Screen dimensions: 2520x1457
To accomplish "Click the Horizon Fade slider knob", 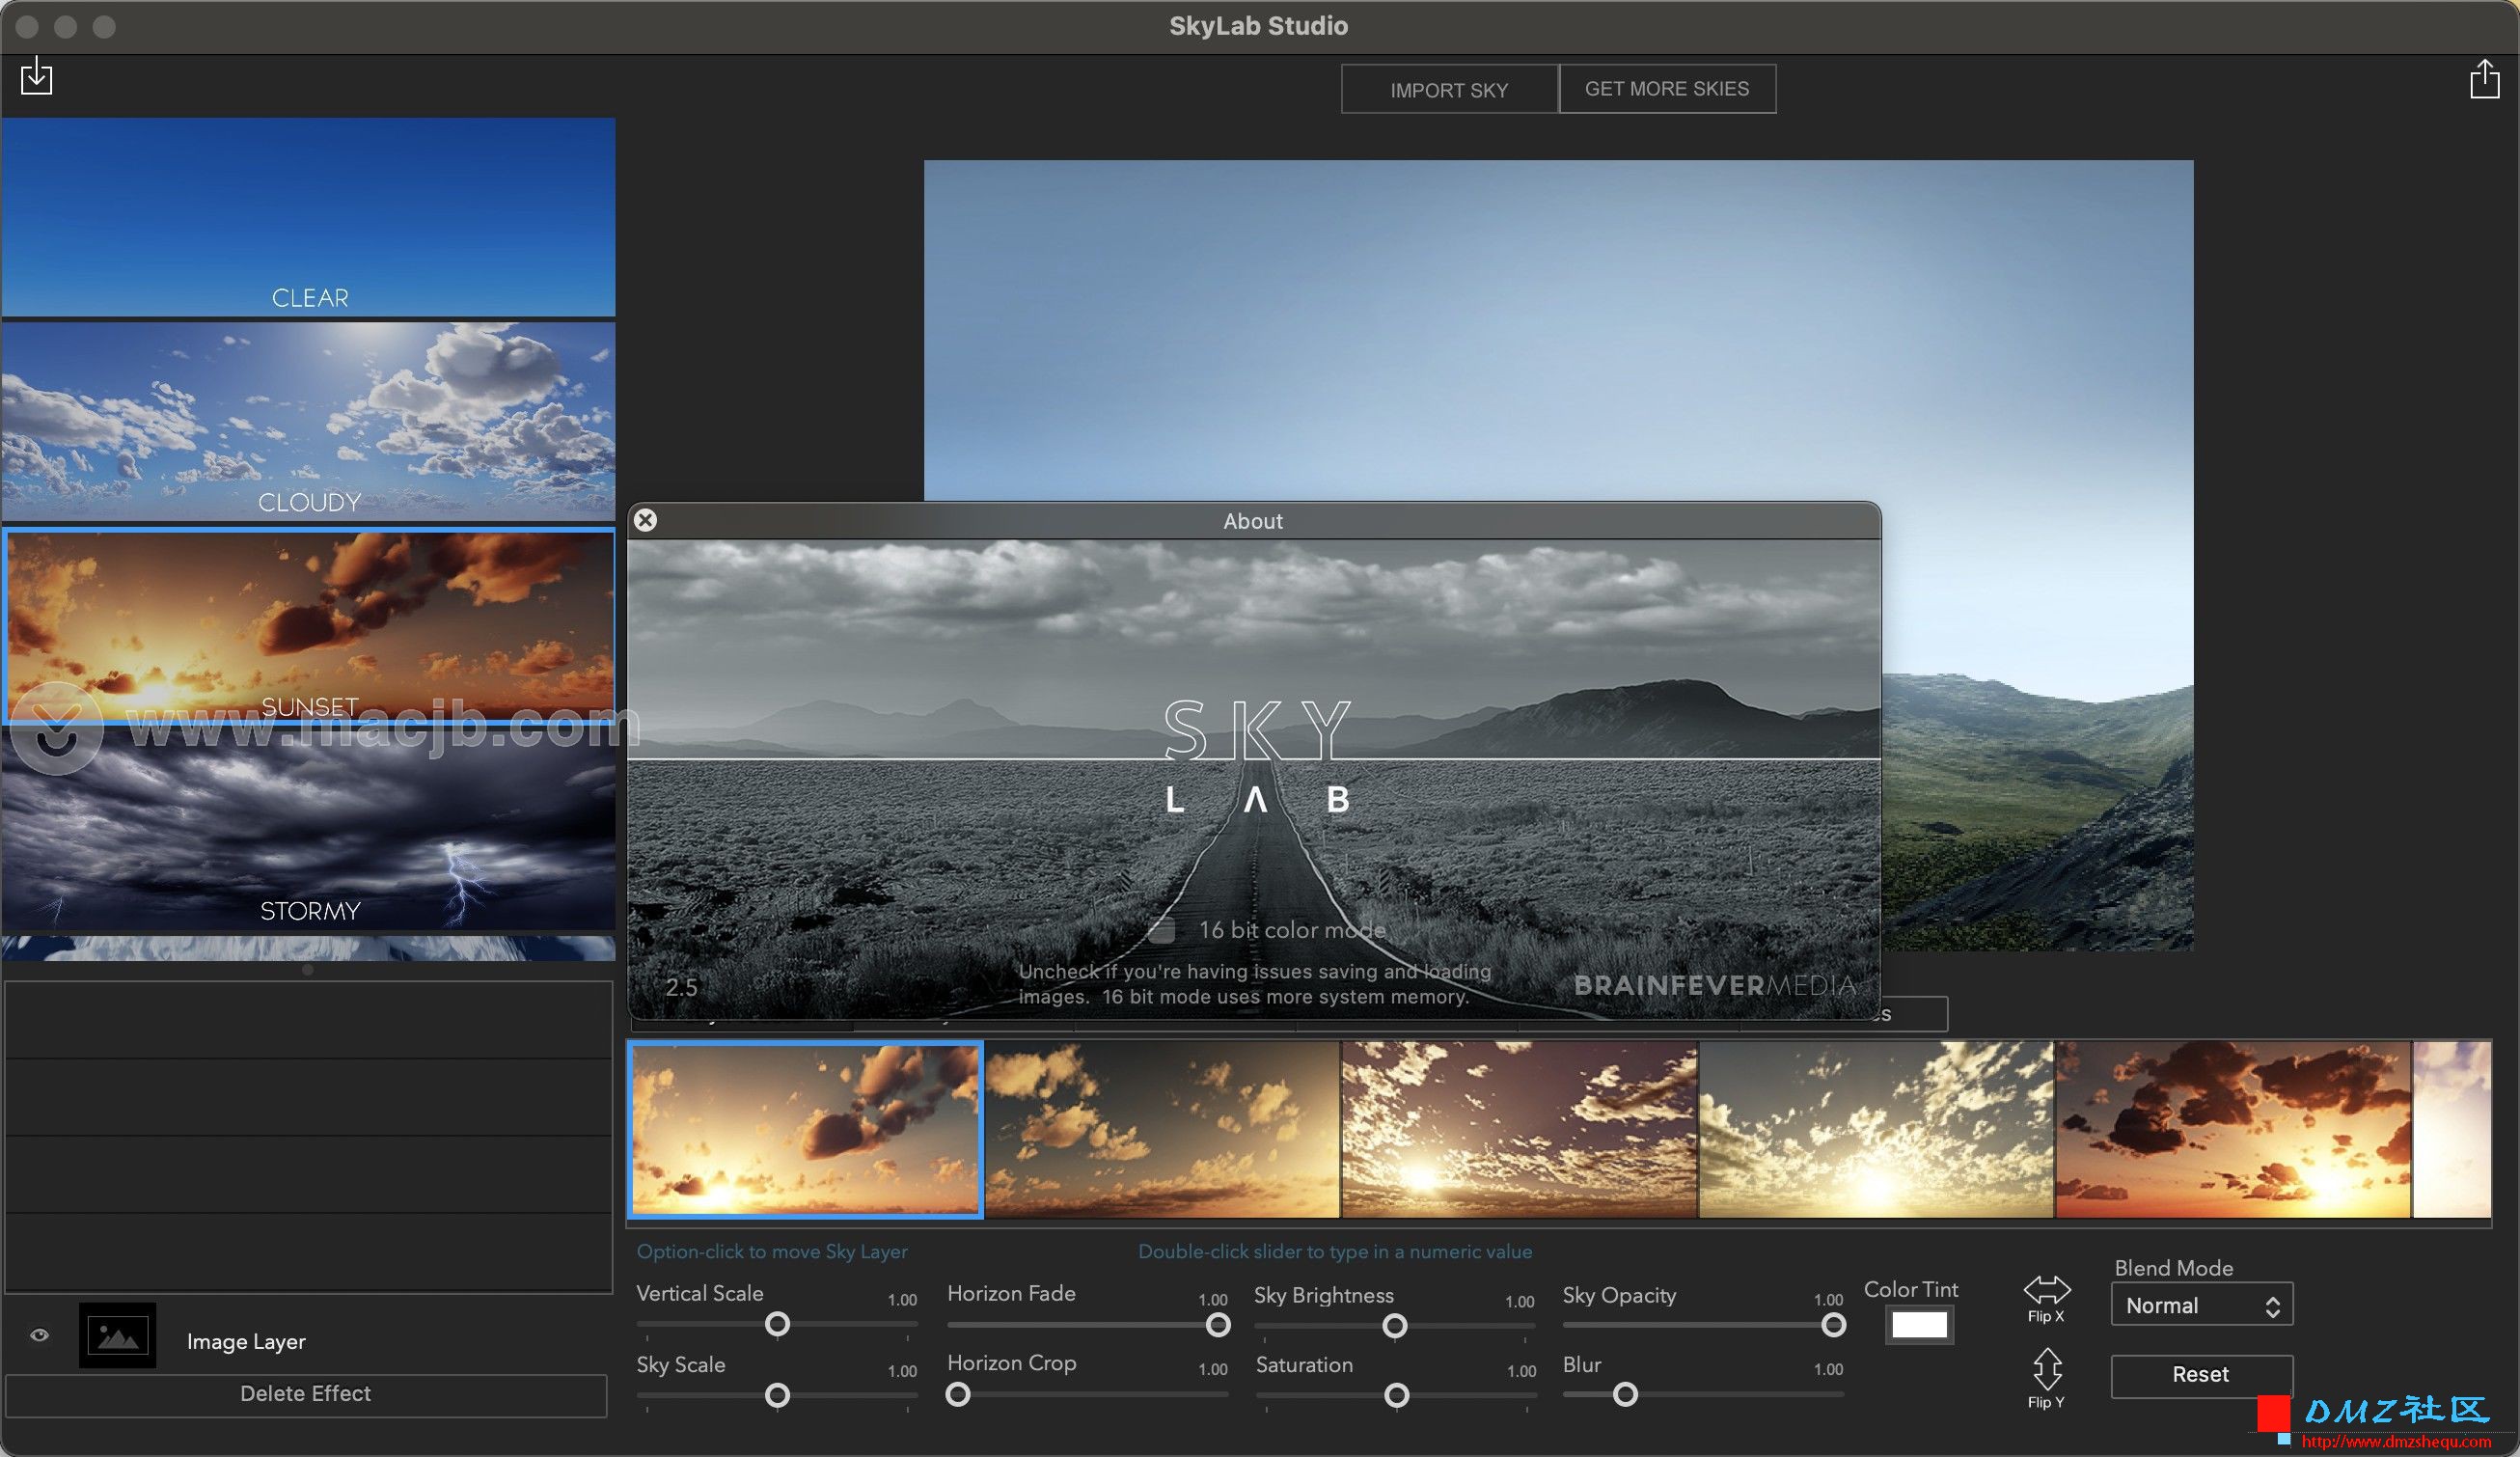I will [x=1218, y=1325].
